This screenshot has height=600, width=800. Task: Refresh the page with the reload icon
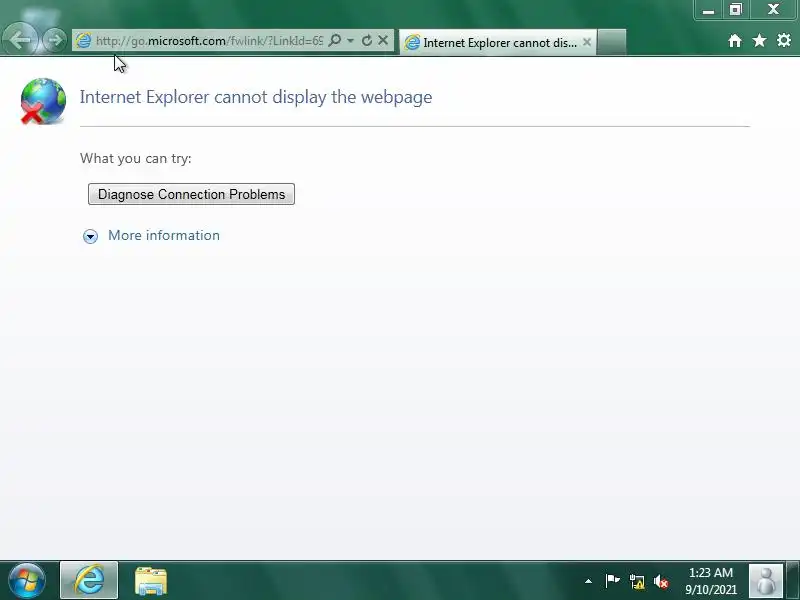point(366,40)
